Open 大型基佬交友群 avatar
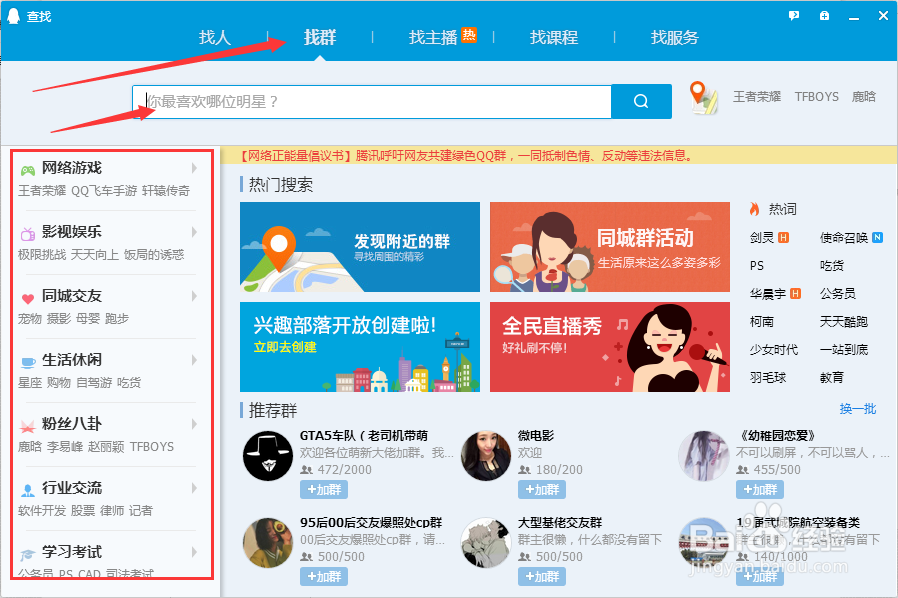 [486, 543]
